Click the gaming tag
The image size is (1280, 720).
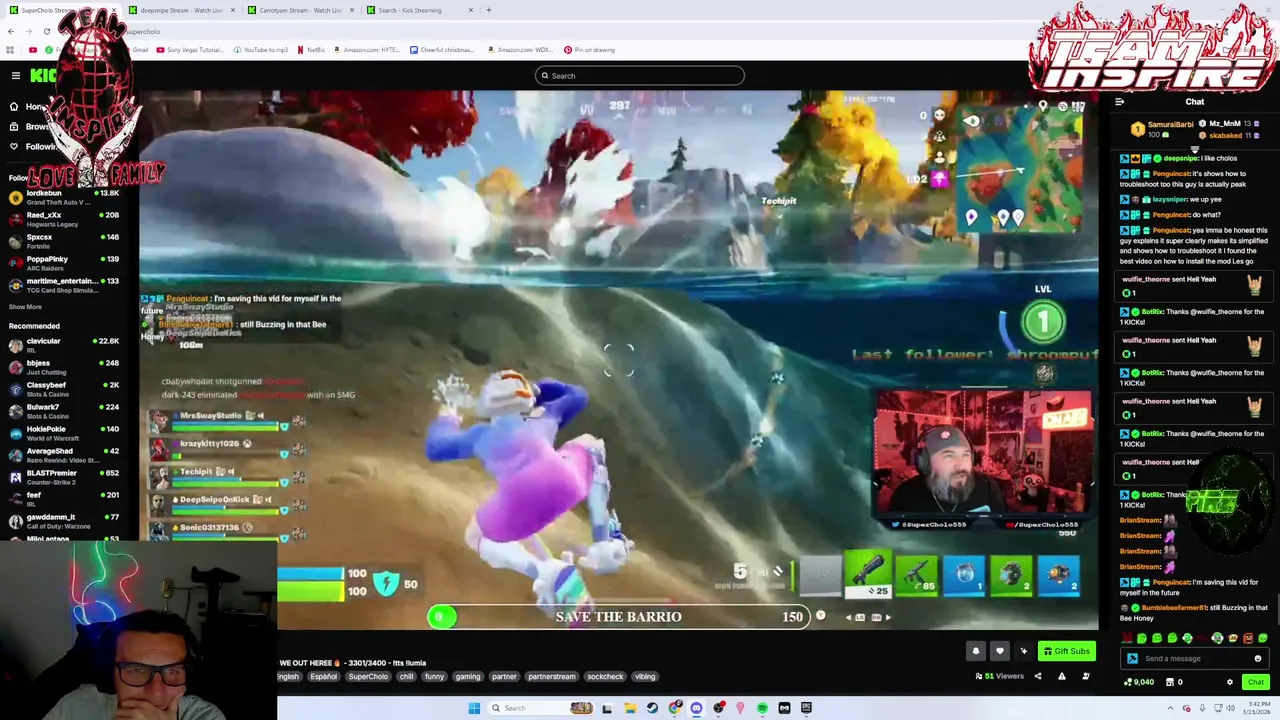pyautogui.click(x=468, y=677)
